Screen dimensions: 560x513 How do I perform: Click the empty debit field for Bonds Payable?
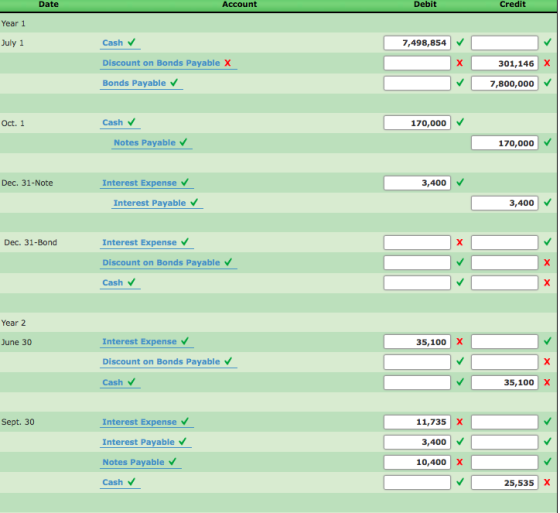[417, 84]
